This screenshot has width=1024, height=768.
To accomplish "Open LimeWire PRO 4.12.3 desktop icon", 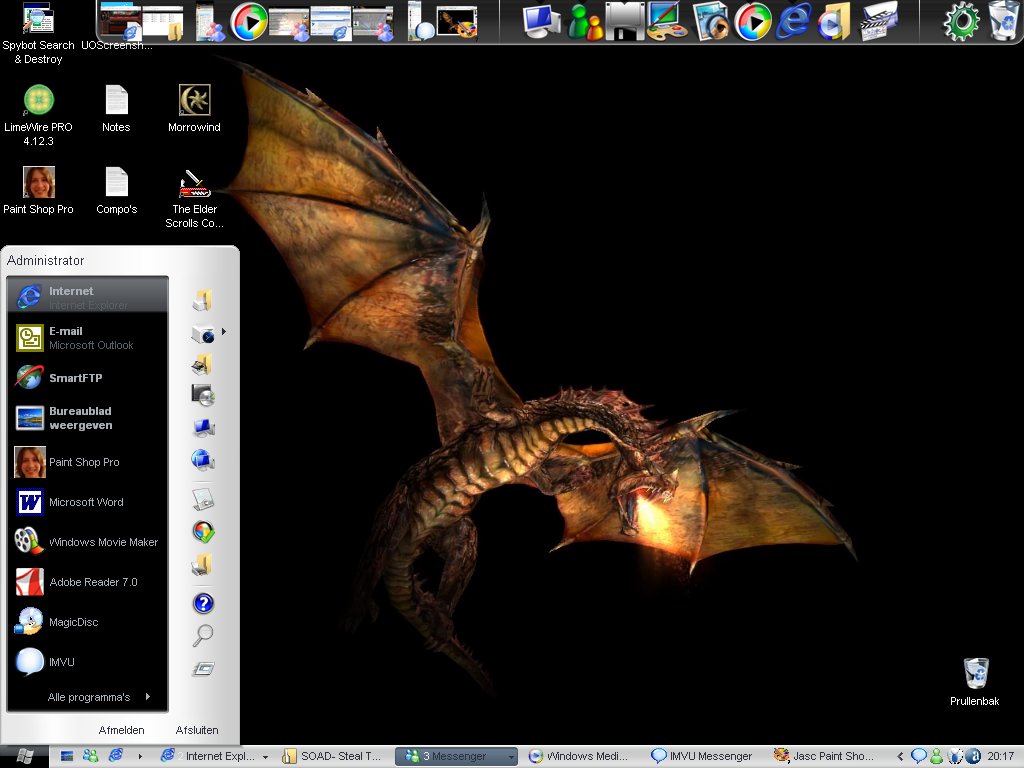I will coord(38,115).
